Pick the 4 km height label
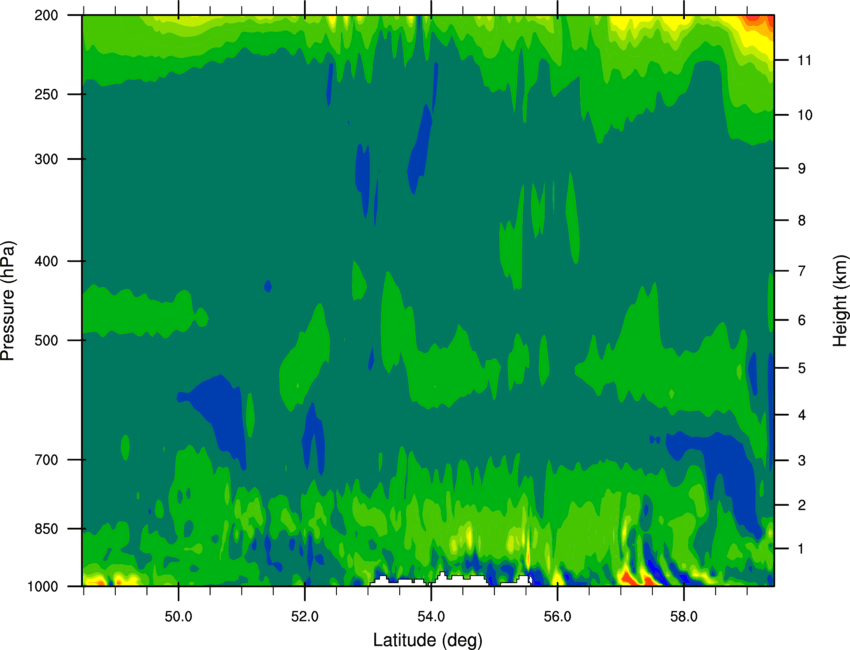Screen dimensions: 850x650 pos(801,415)
